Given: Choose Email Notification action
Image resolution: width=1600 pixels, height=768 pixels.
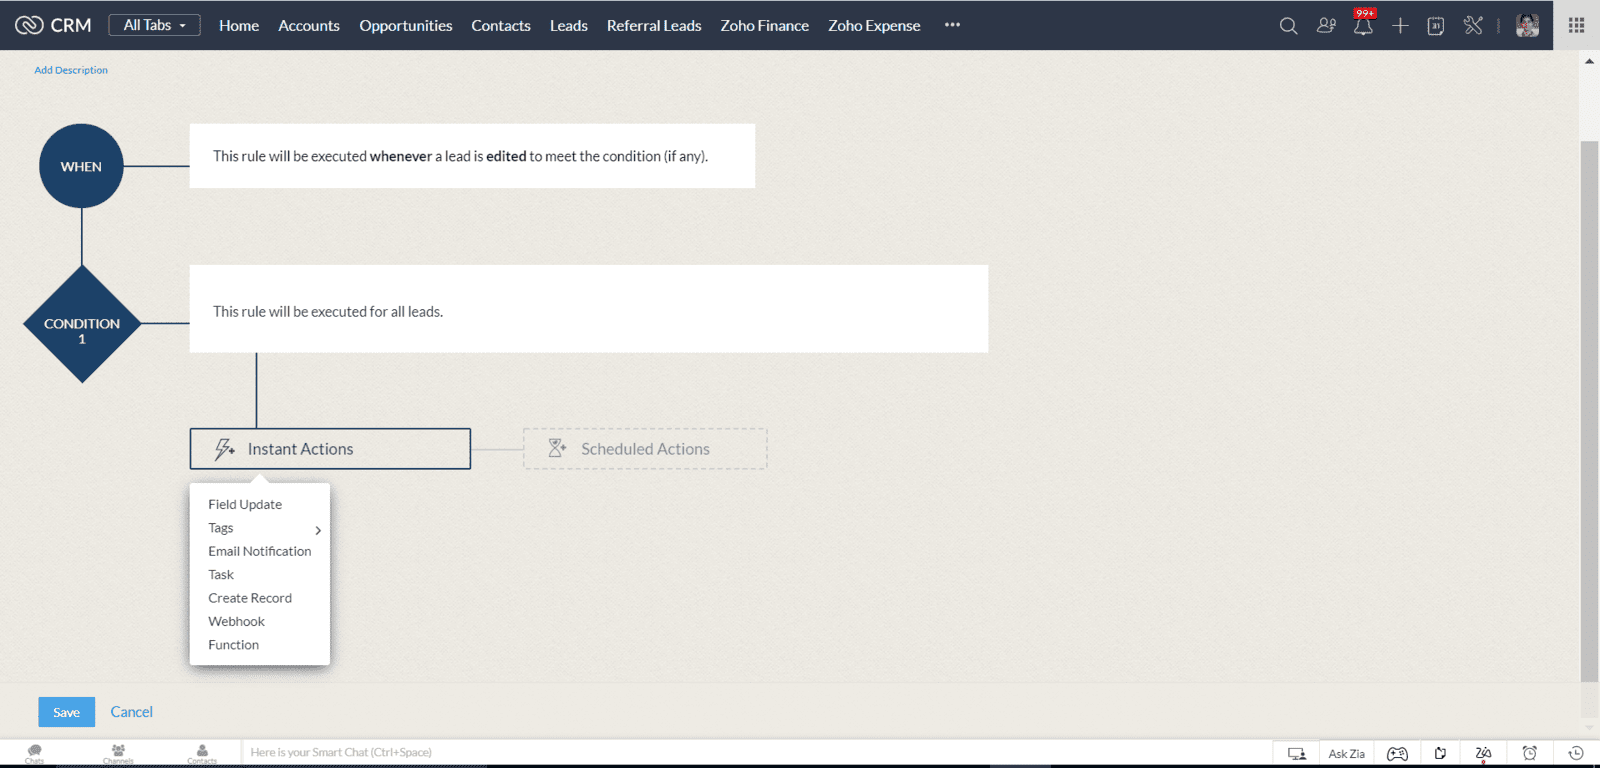Looking at the screenshot, I should point(260,551).
